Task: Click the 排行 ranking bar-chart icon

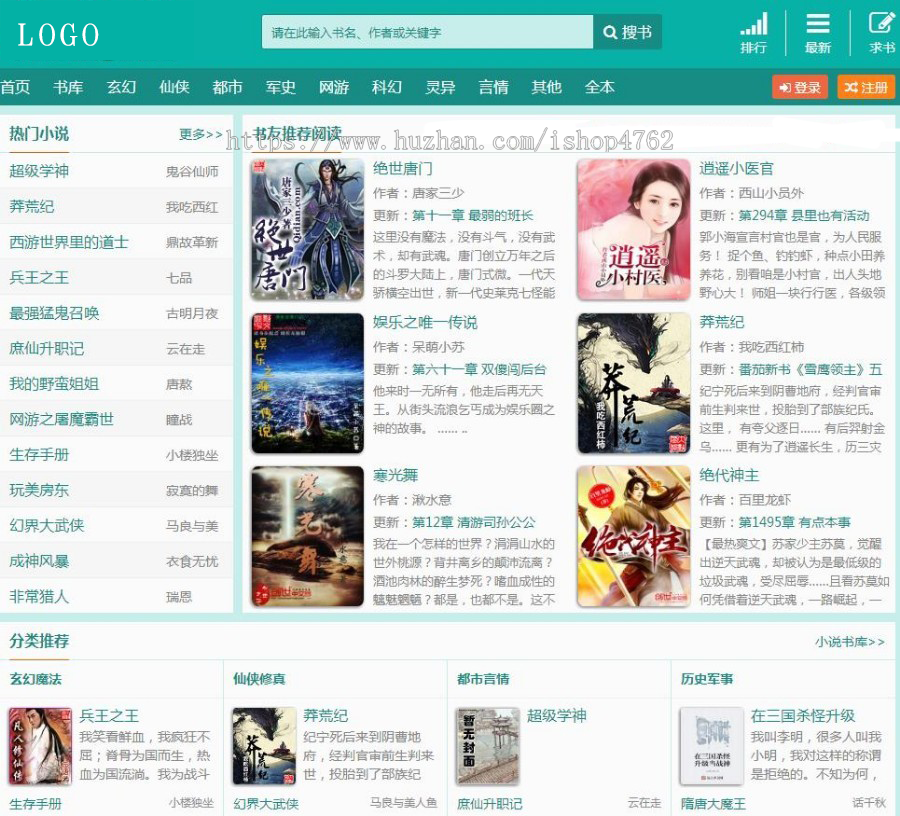Action: tap(754, 25)
